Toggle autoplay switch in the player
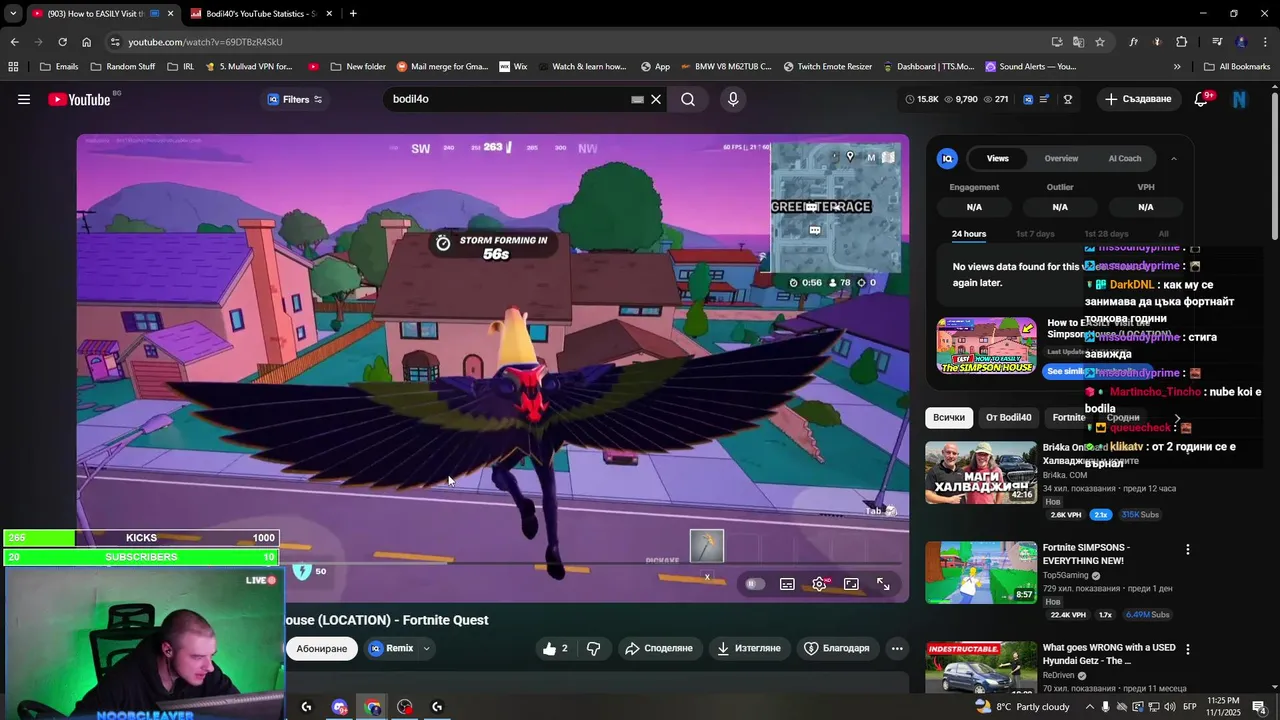Screen dimensions: 1280x720 pyautogui.click(x=755, y=584)
